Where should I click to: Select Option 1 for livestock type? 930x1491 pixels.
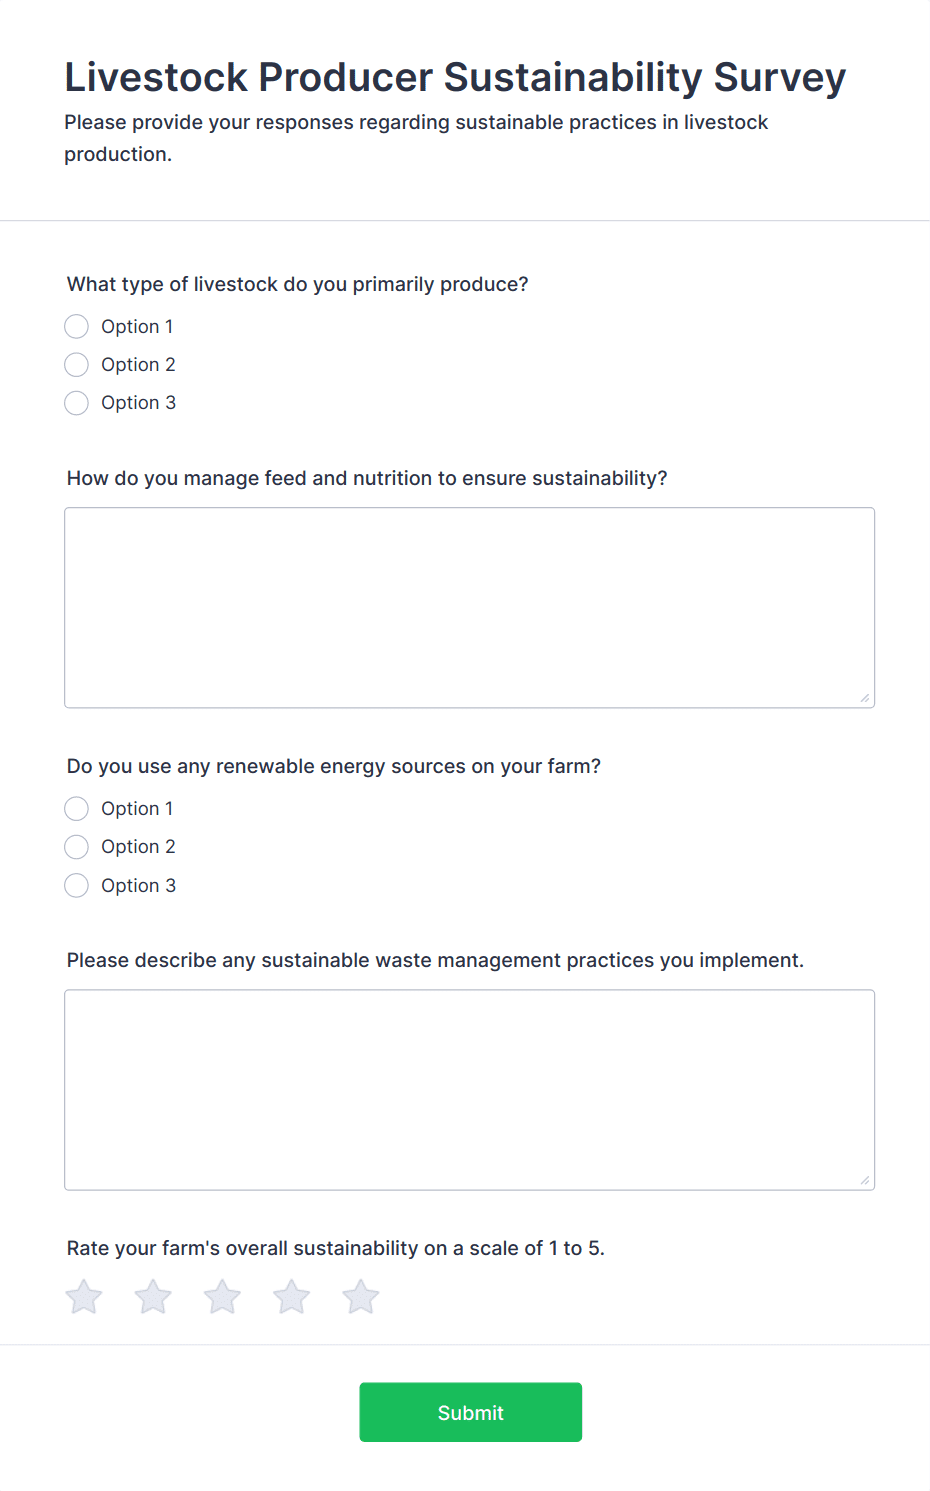click(x=77, y=327)
